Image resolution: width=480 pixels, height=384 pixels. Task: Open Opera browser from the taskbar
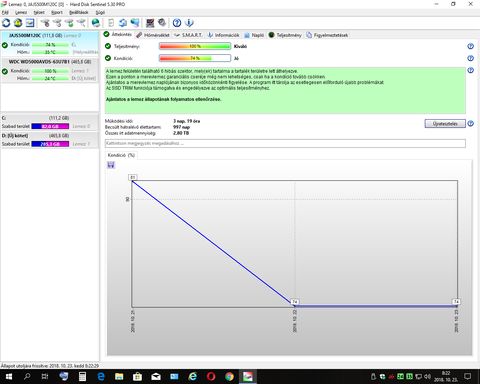tap(211, 377)
